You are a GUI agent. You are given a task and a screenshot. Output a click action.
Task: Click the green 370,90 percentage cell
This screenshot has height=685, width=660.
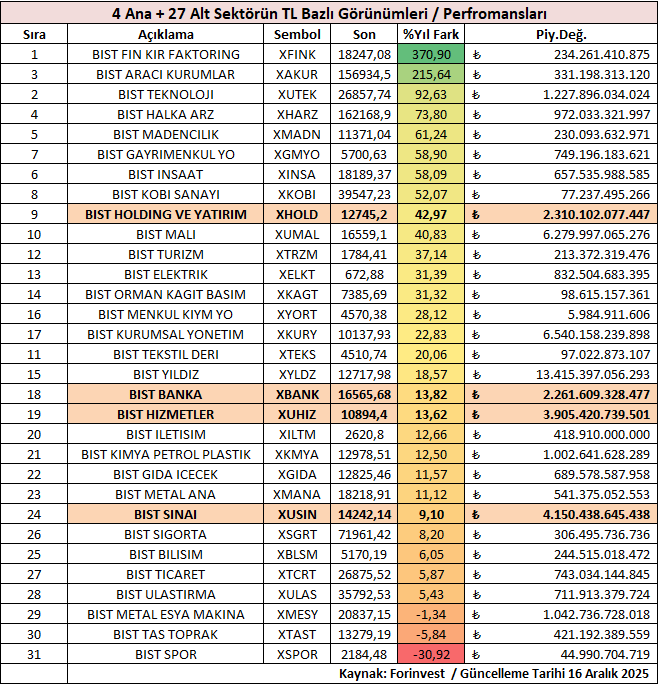tap(431, 54)
